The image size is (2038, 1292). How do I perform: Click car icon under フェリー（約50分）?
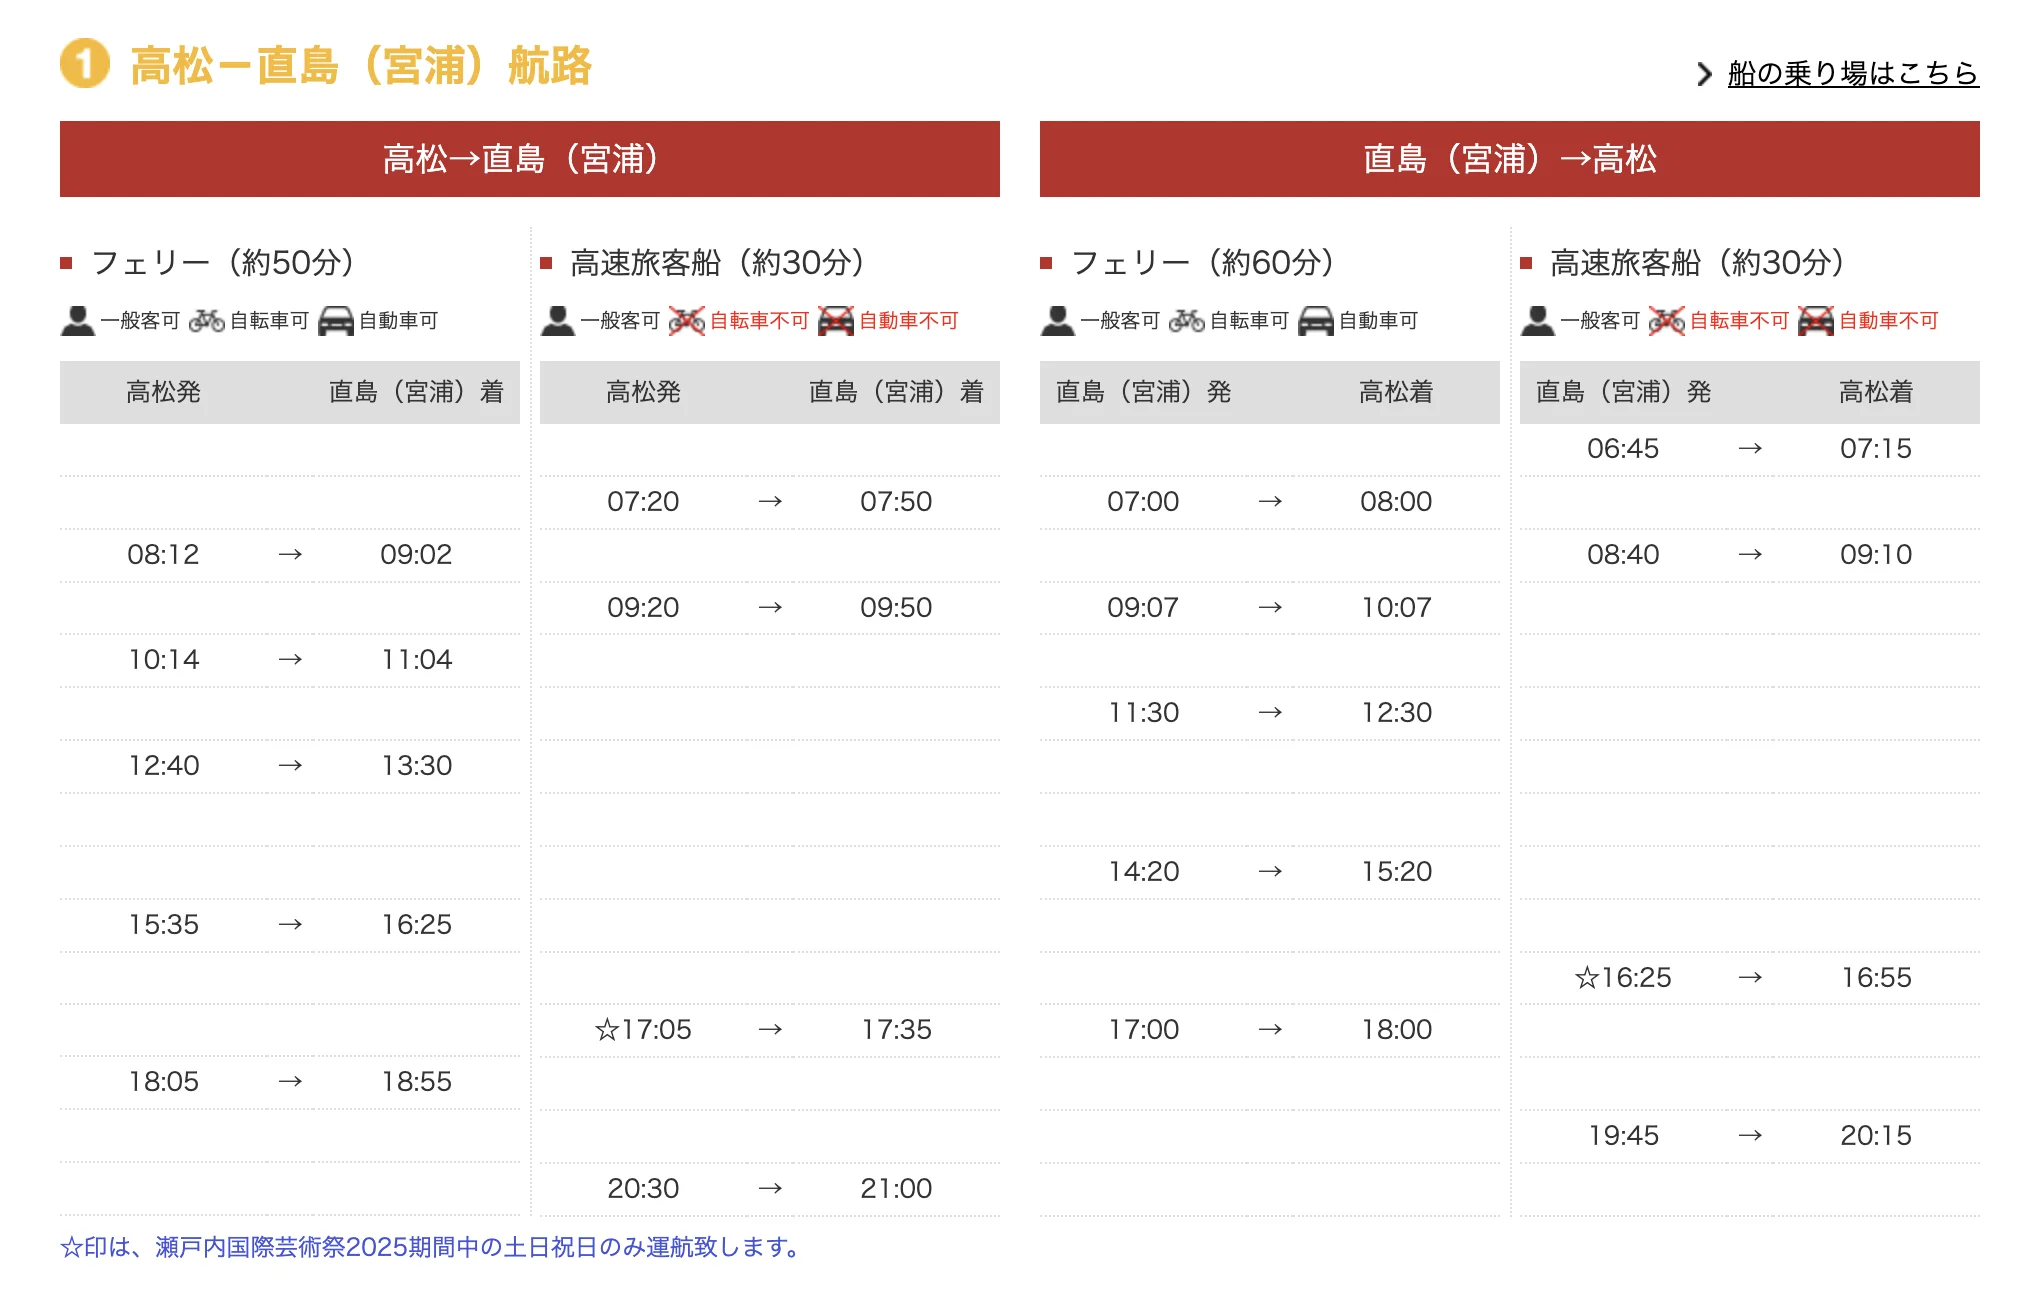tap(336, 321)
